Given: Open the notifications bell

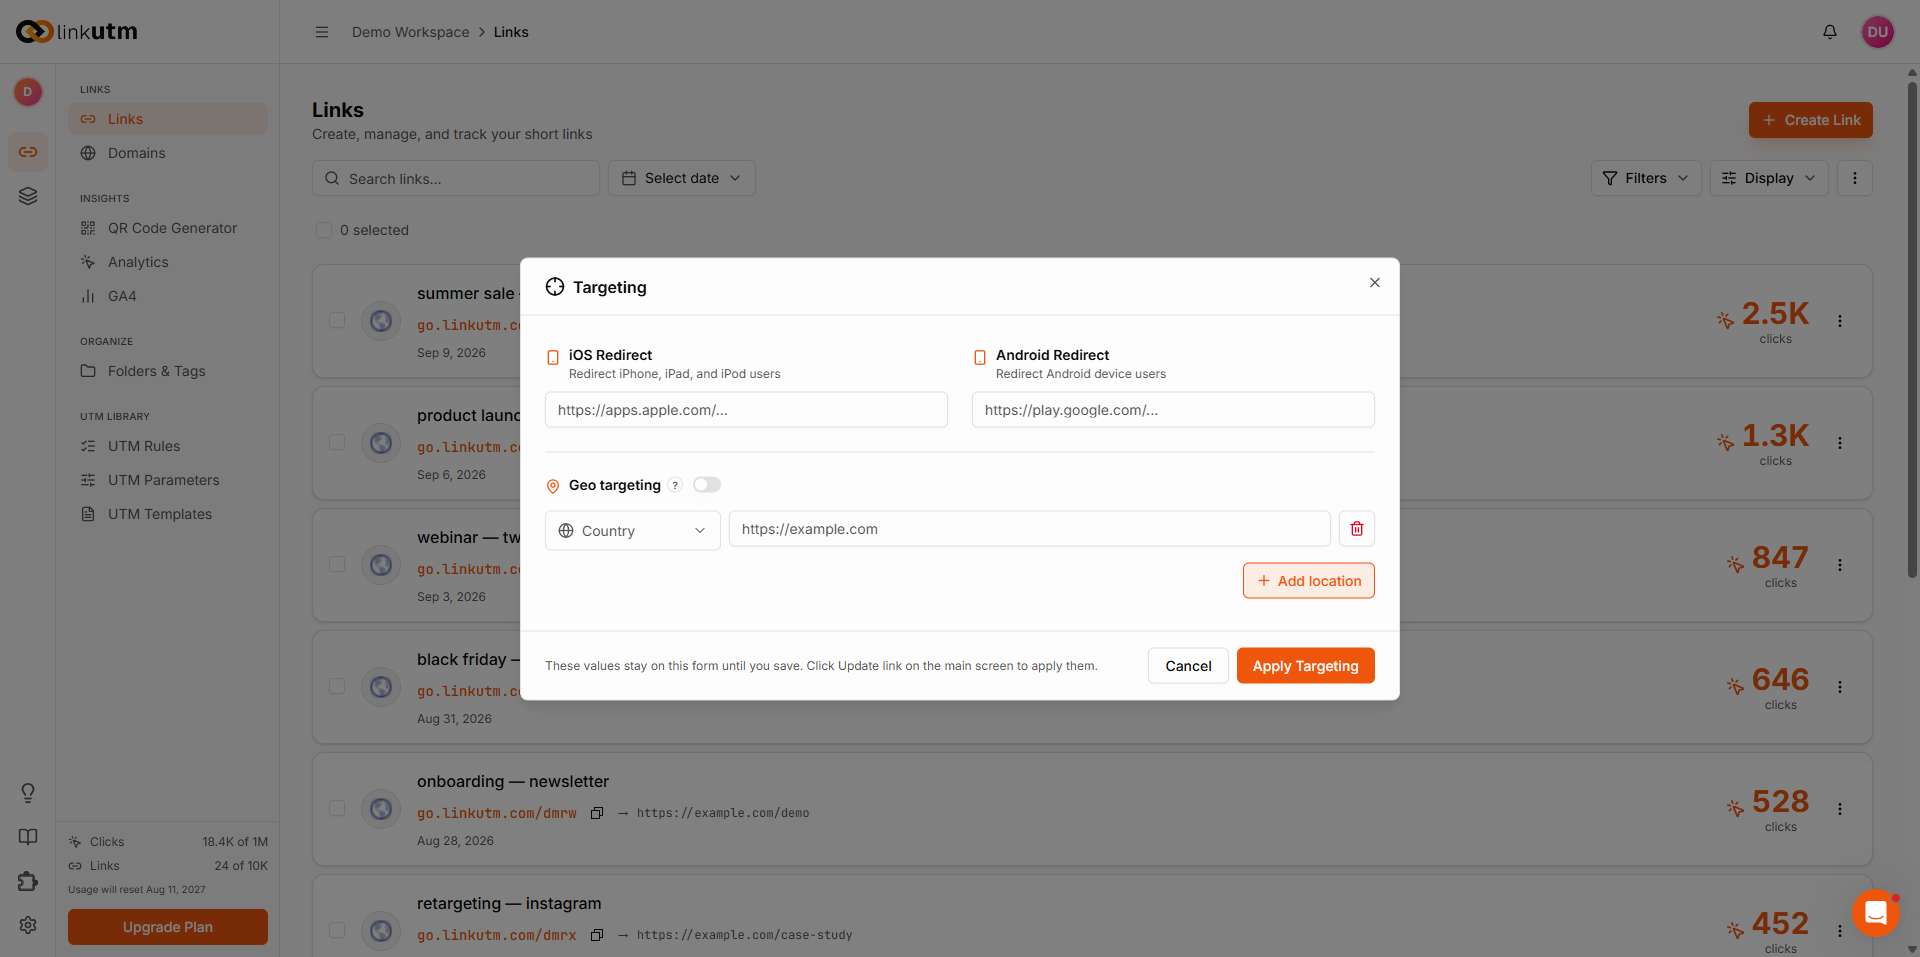Looking at the screenshot, I should tap(1830, 32).
